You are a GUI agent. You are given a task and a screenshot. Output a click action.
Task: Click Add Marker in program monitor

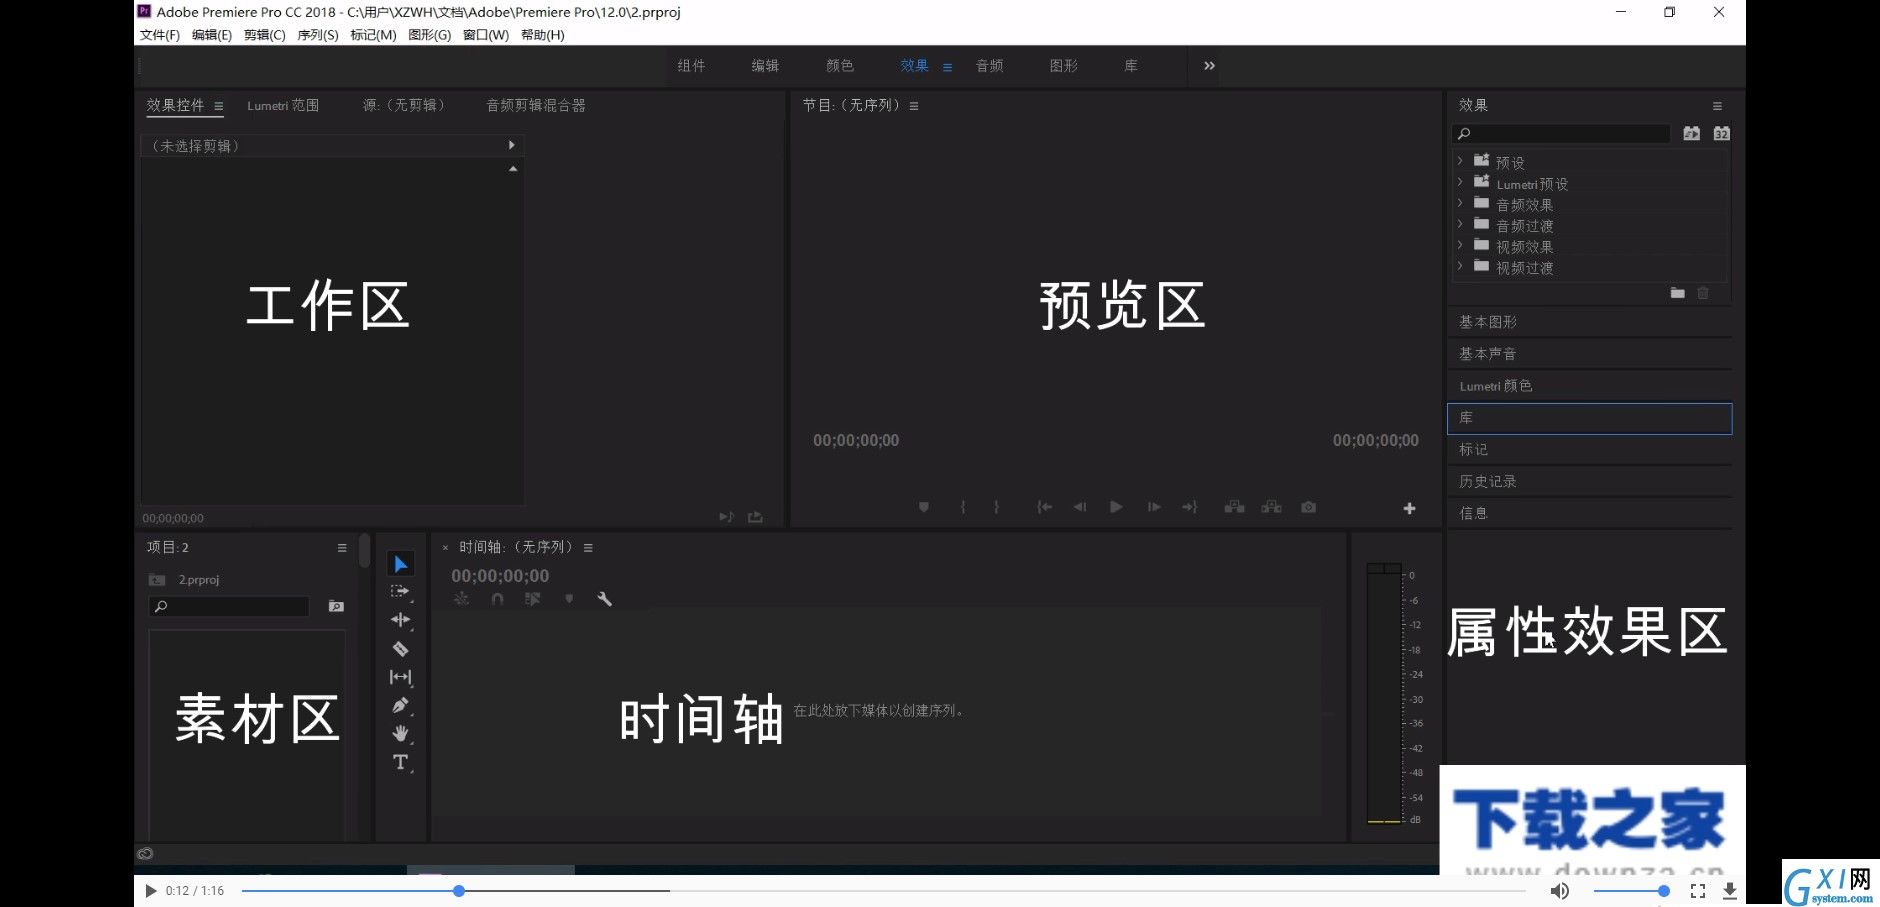coord(924,507)
